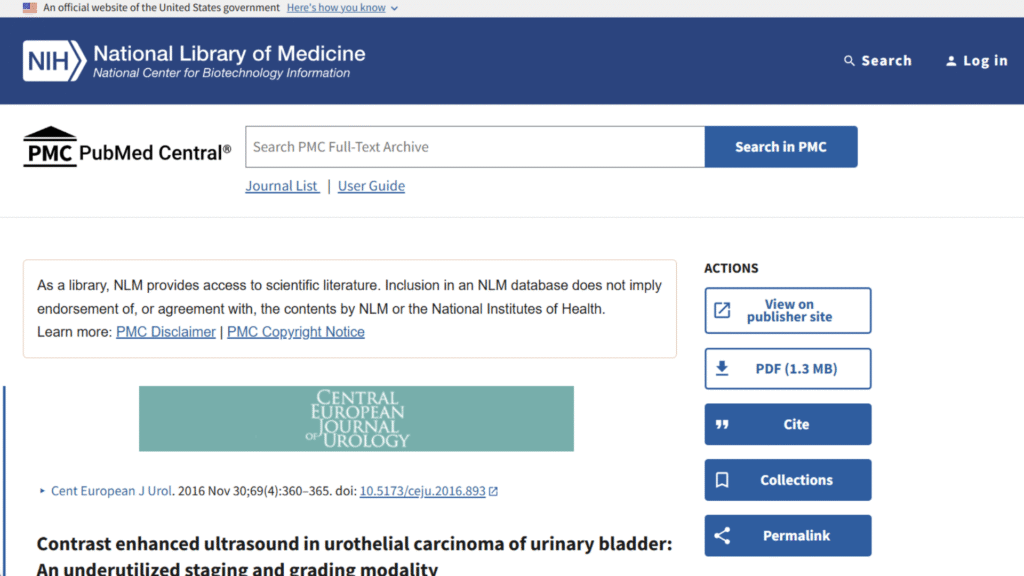Click the Collections bookmark icon
This screenshot has height=576, width=1024.
pyautogui.click(x=722, y=480)
